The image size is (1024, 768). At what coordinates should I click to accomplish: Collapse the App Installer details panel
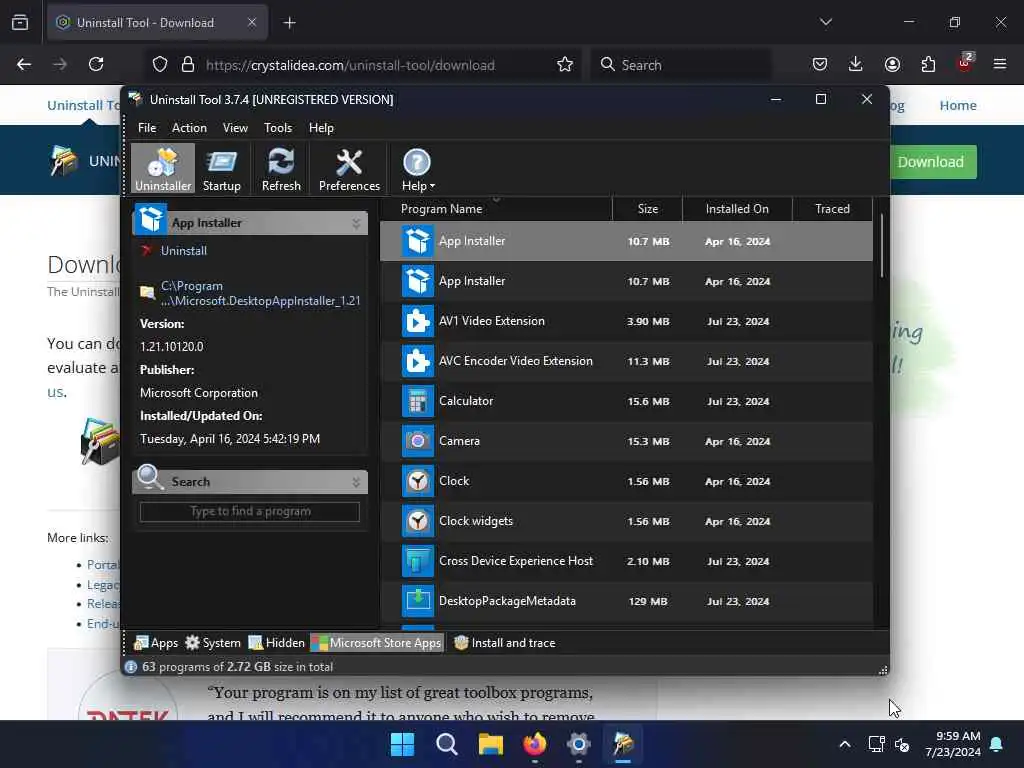356,223
